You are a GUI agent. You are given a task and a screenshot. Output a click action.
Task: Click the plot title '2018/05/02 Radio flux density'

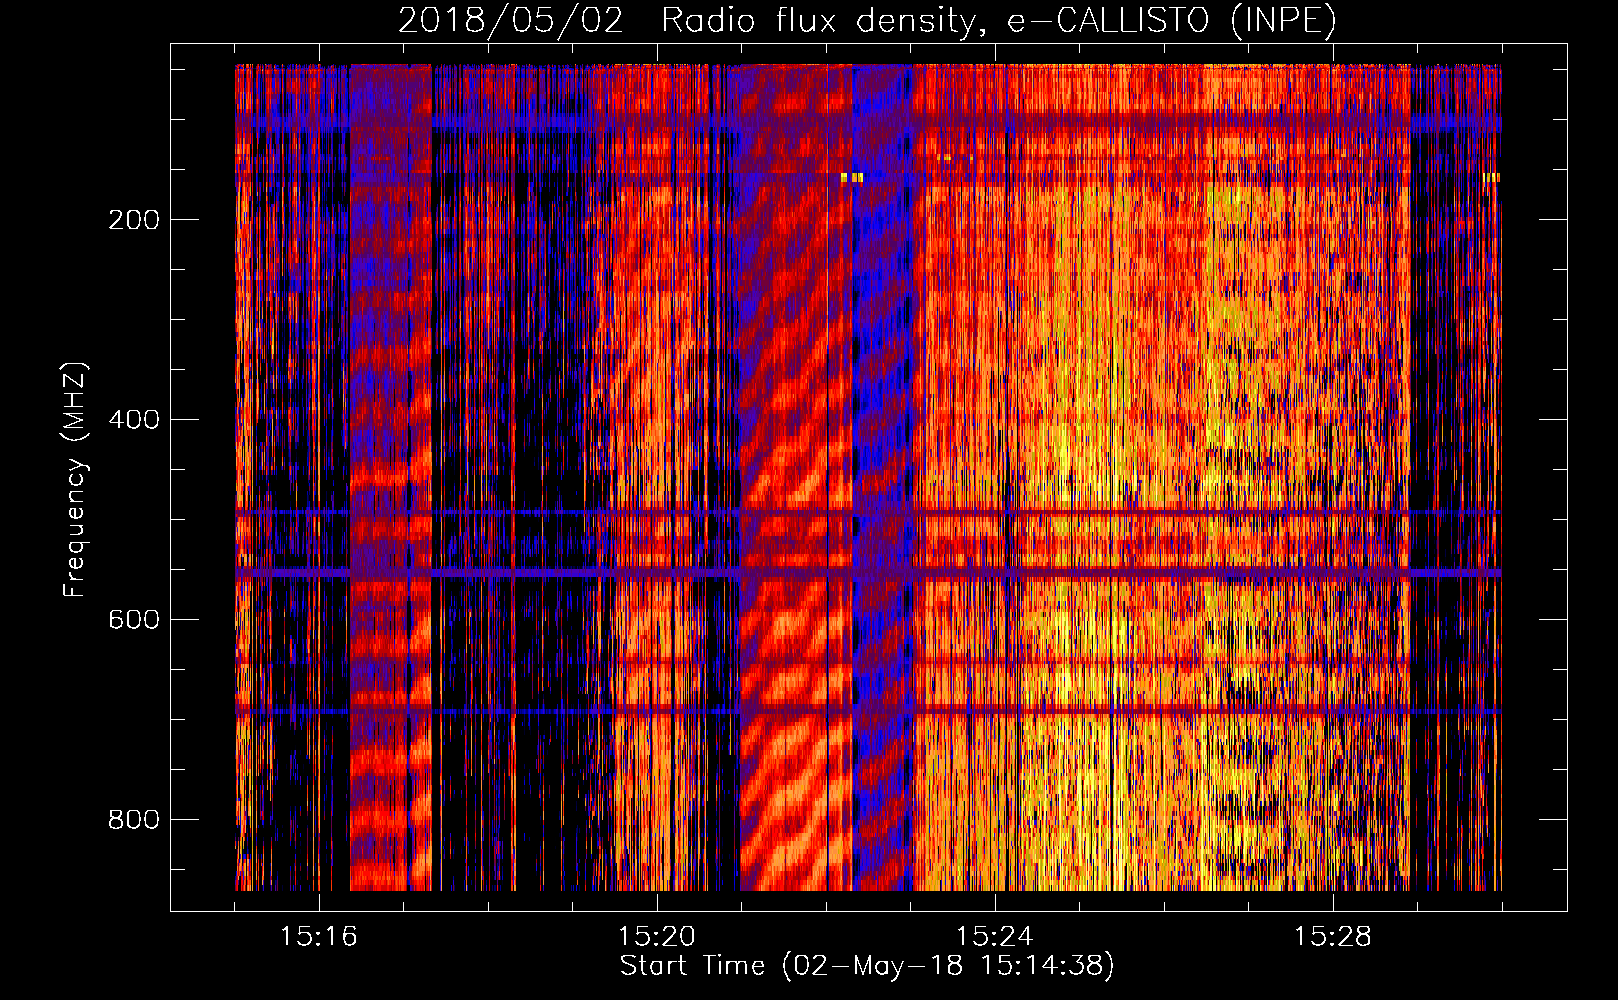[868, 20]
